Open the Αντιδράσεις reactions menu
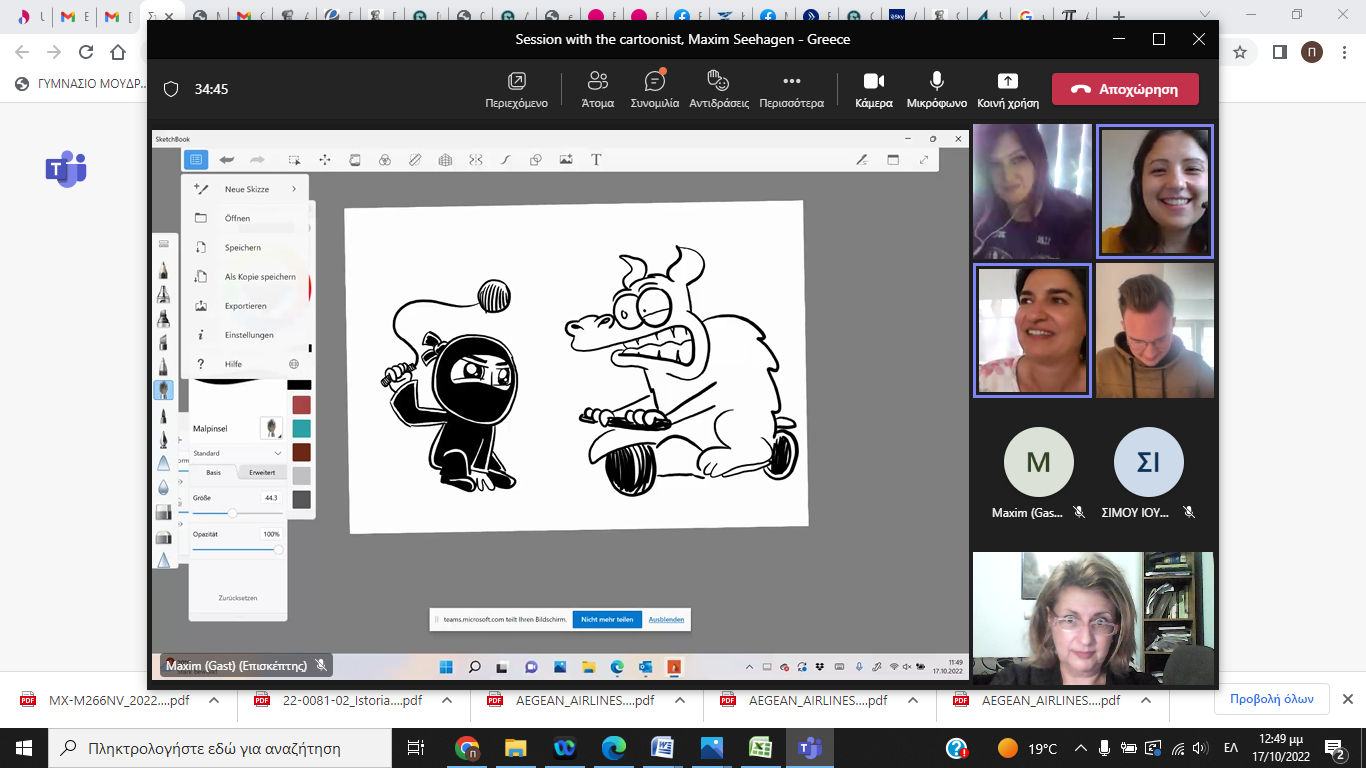Viewport: 1366px width, 768px height. (x=718, y=89)
